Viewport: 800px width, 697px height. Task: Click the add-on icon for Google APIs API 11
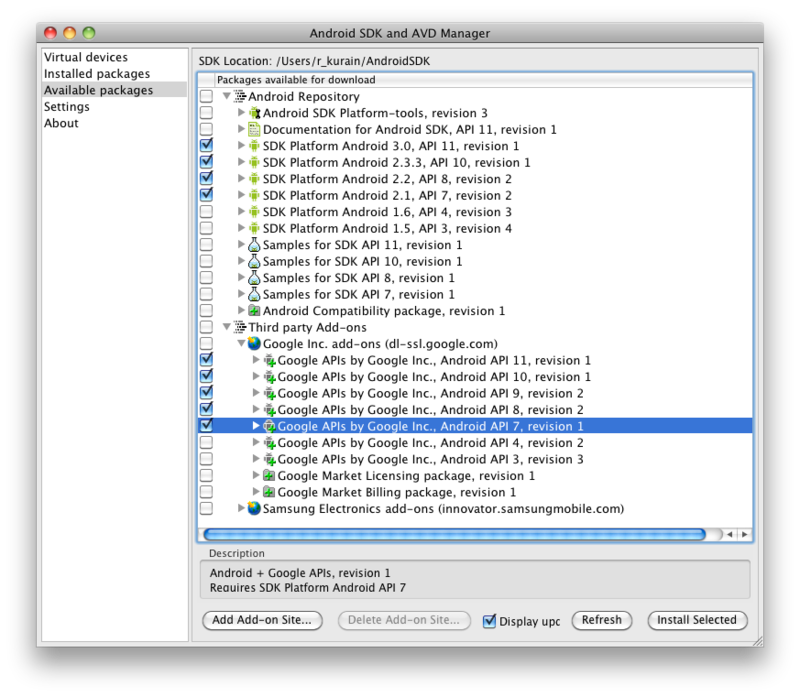[269, 361]
